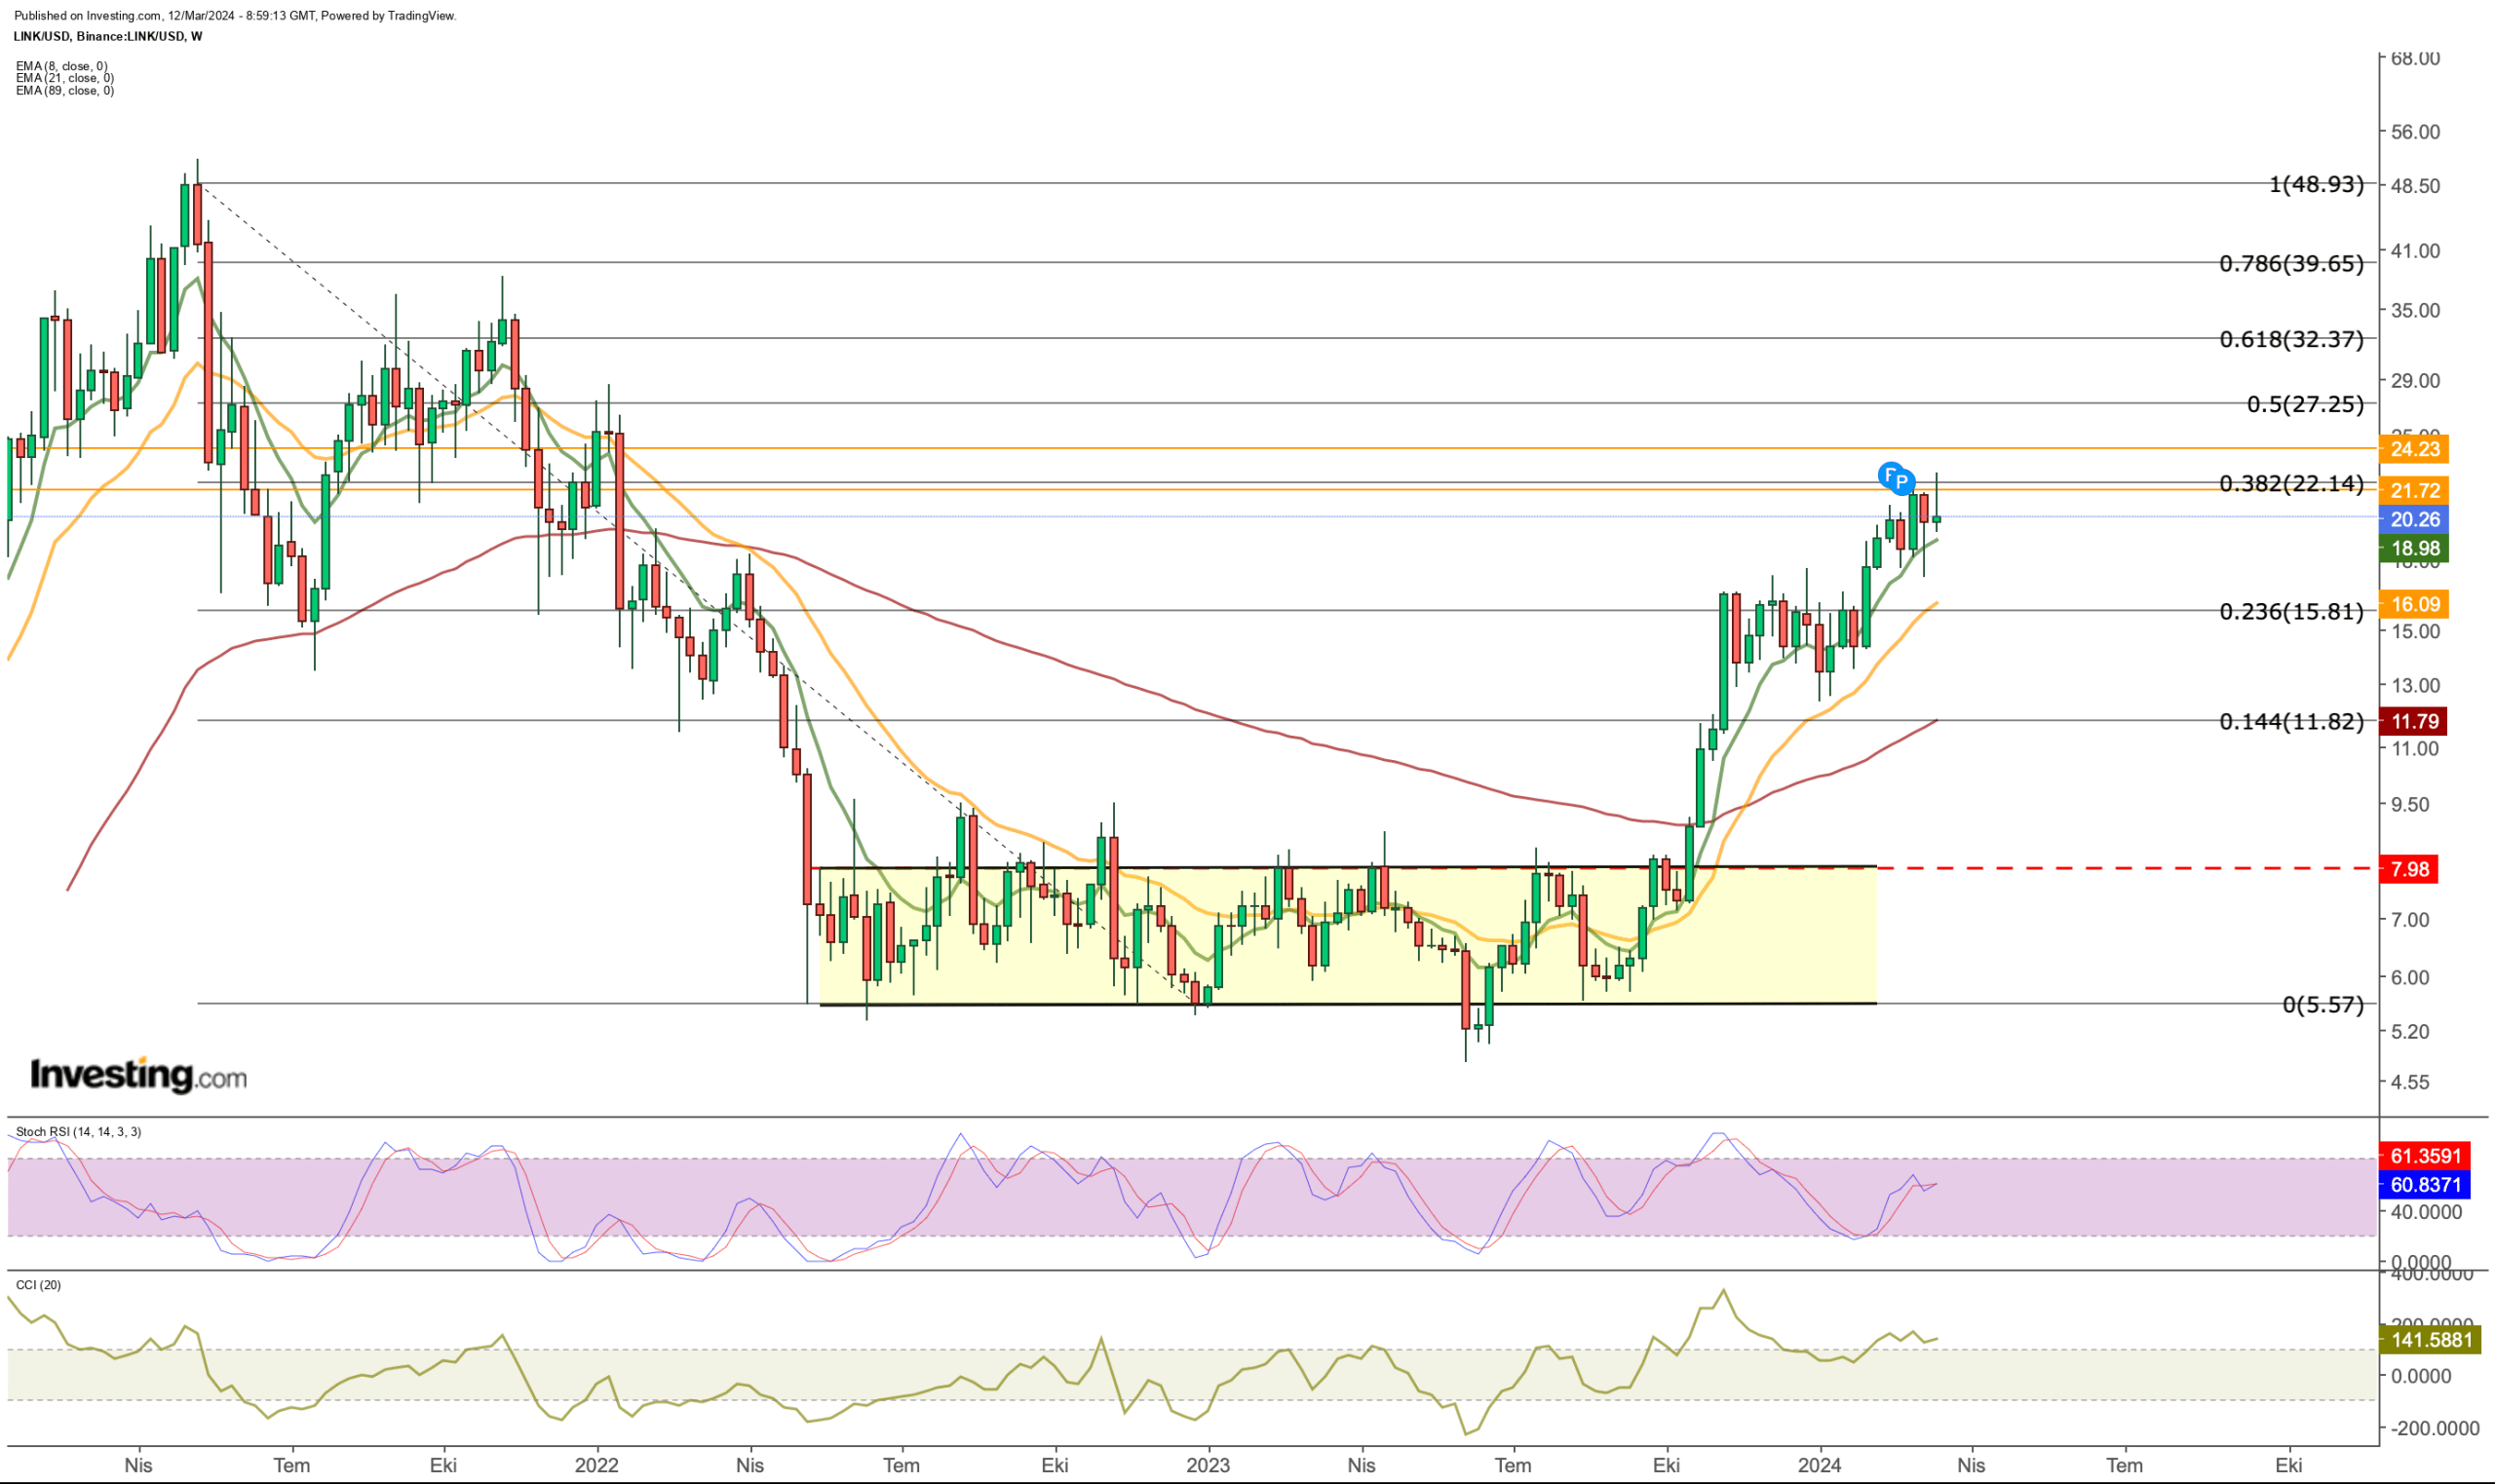The image size is (2495, 1484).
Task: Click the 11.79 dark red EMA tag
Action: point(2415,721)
